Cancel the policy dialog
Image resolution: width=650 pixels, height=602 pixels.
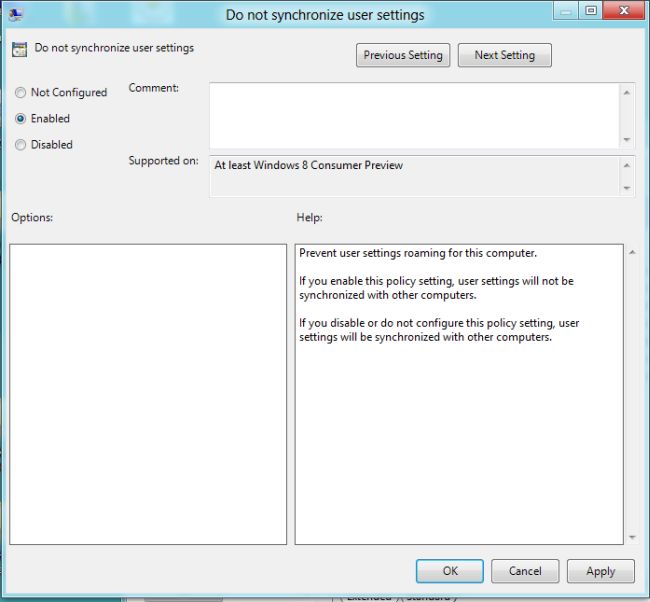pyautogui.click(x=525, y=571)
